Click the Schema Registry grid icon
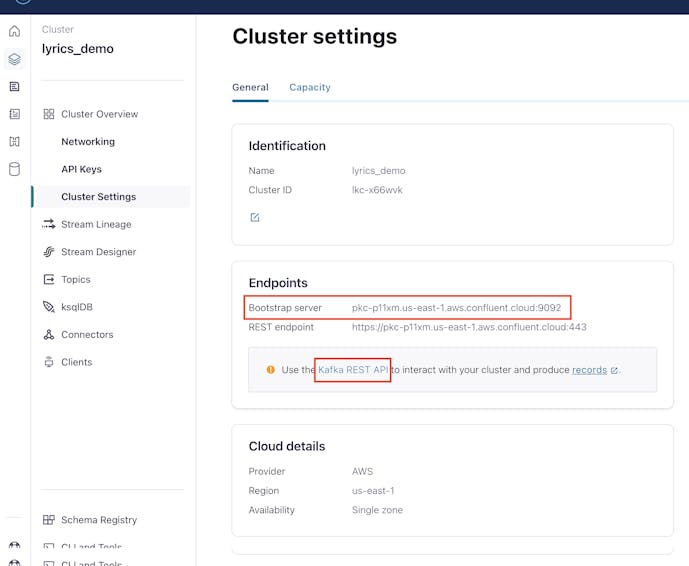Screen dimensions: 689x566 coord(49,520)
